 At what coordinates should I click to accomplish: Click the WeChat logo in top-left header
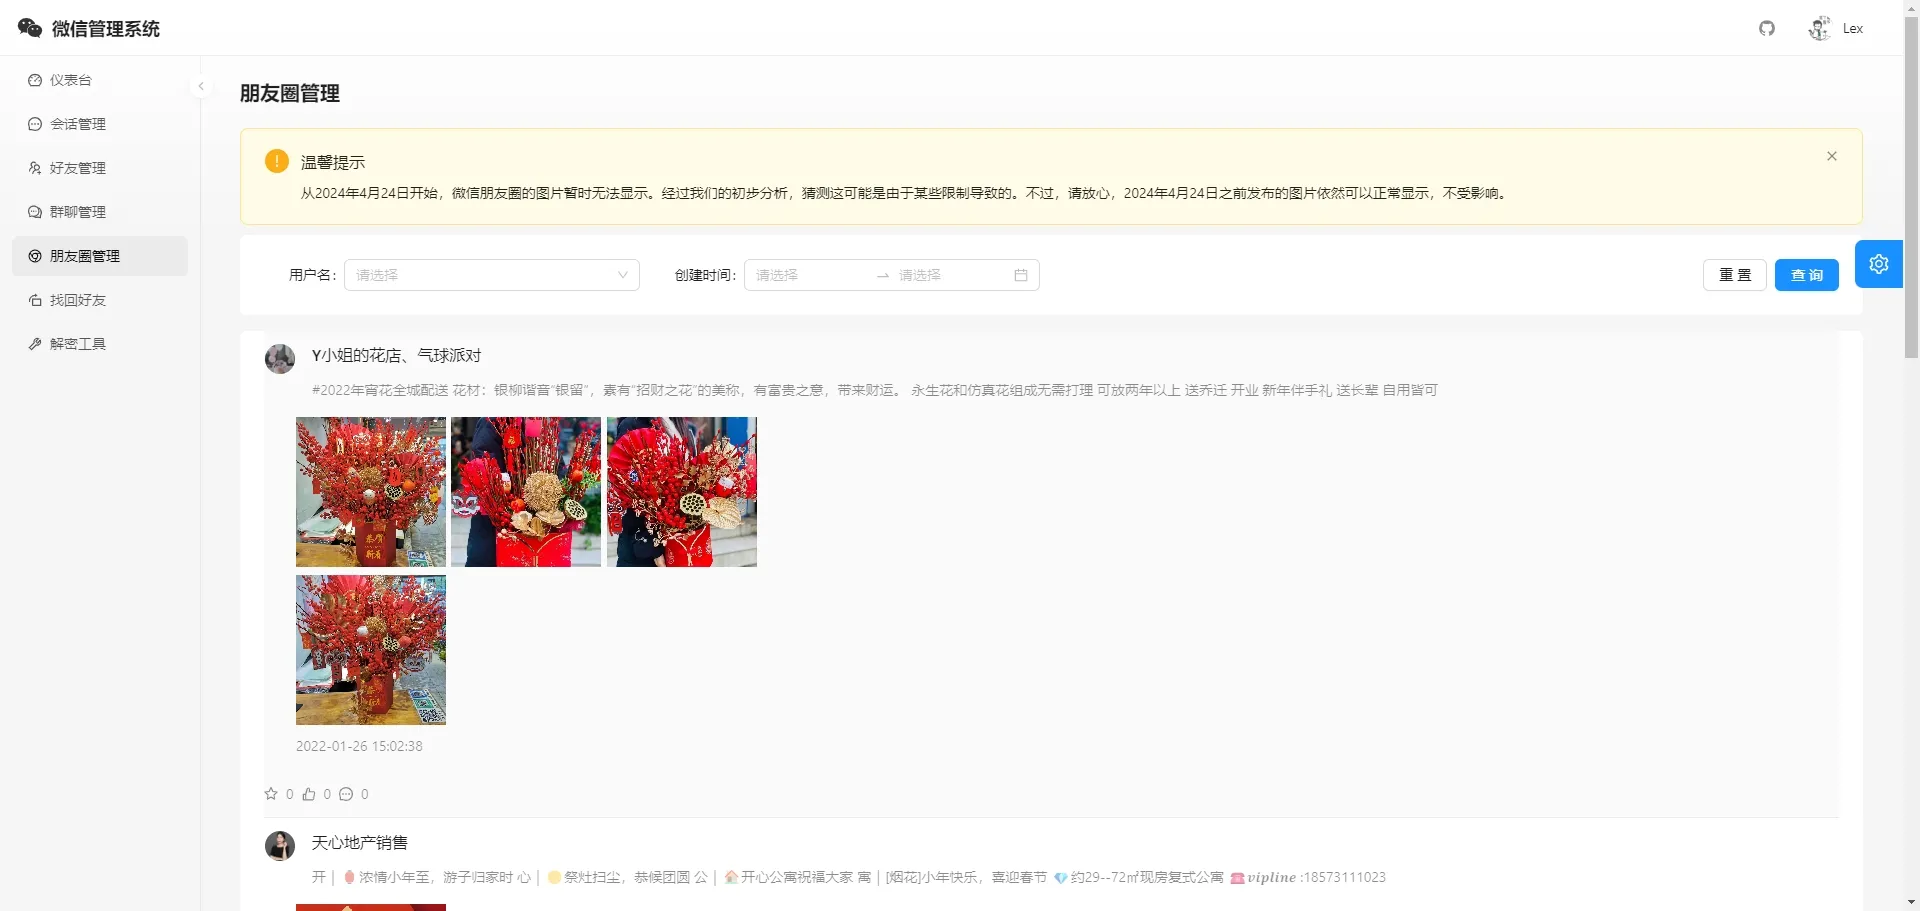30,28
